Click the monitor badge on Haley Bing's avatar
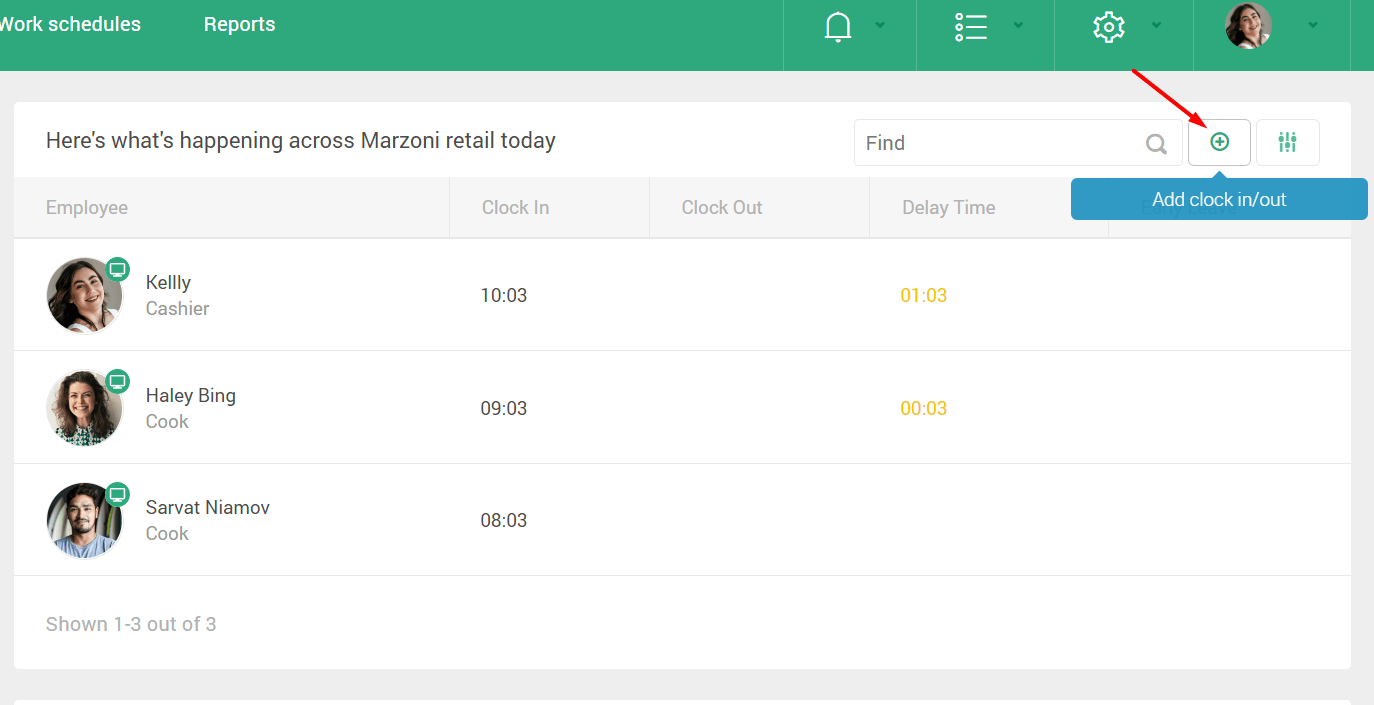This screenshot has width=1374, height=705. point(118,381)
